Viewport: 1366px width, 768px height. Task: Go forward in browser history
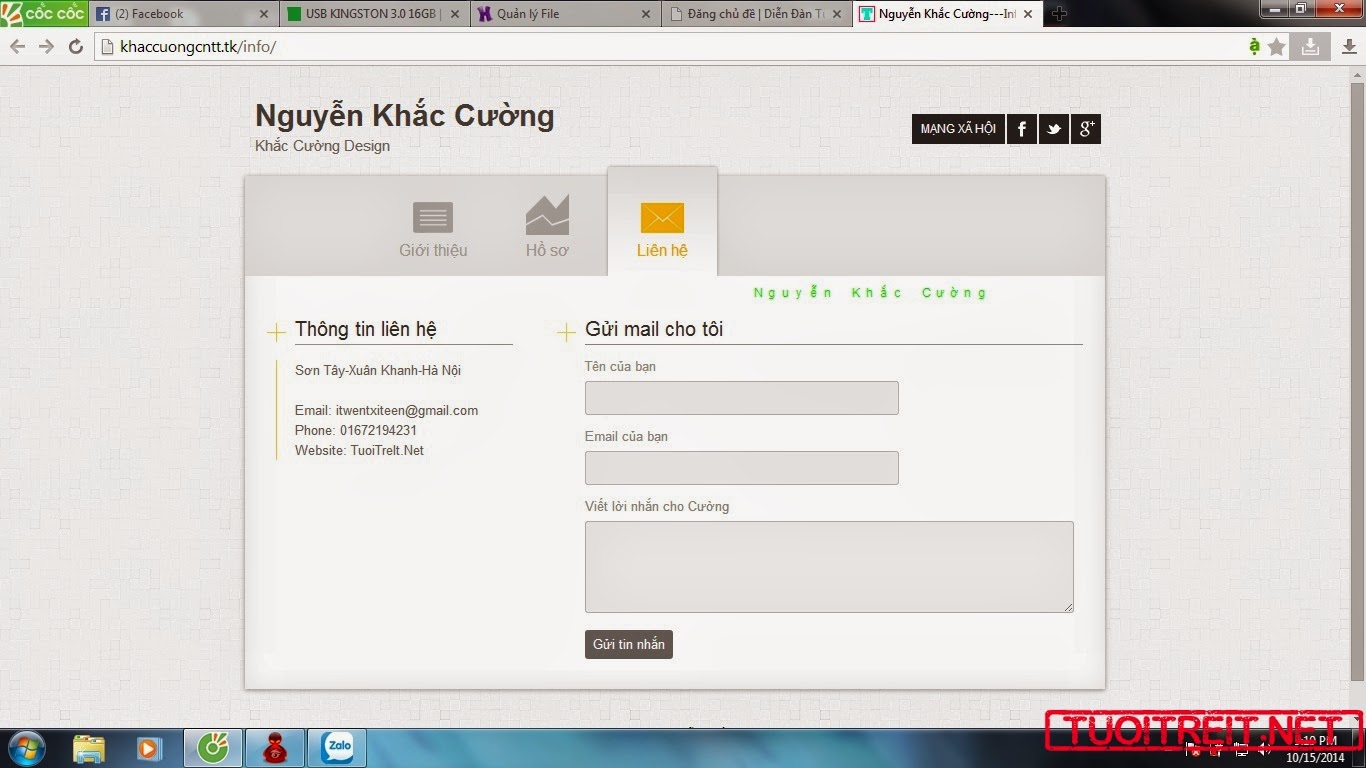click(46, 47)
